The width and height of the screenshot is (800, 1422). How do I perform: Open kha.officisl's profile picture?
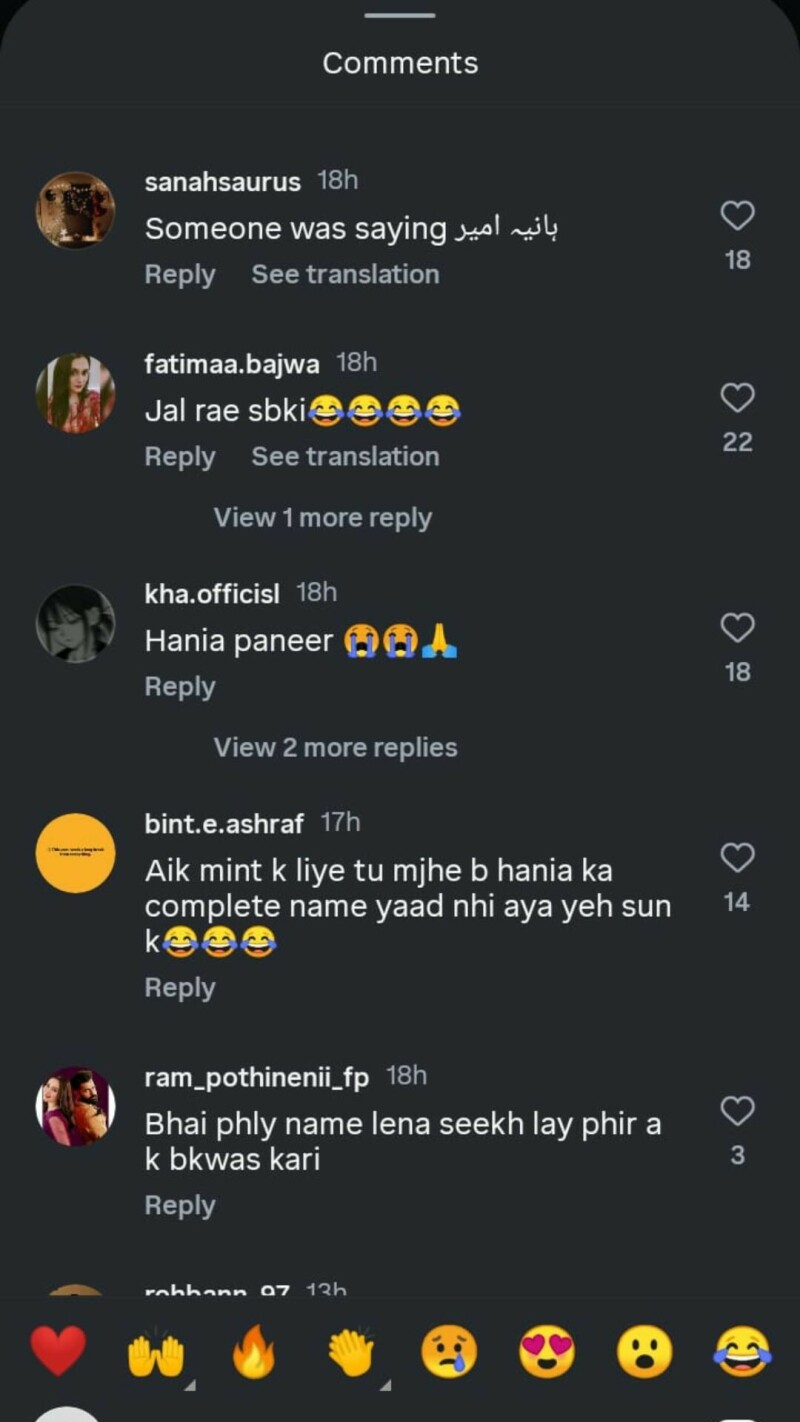pos(76,623)
